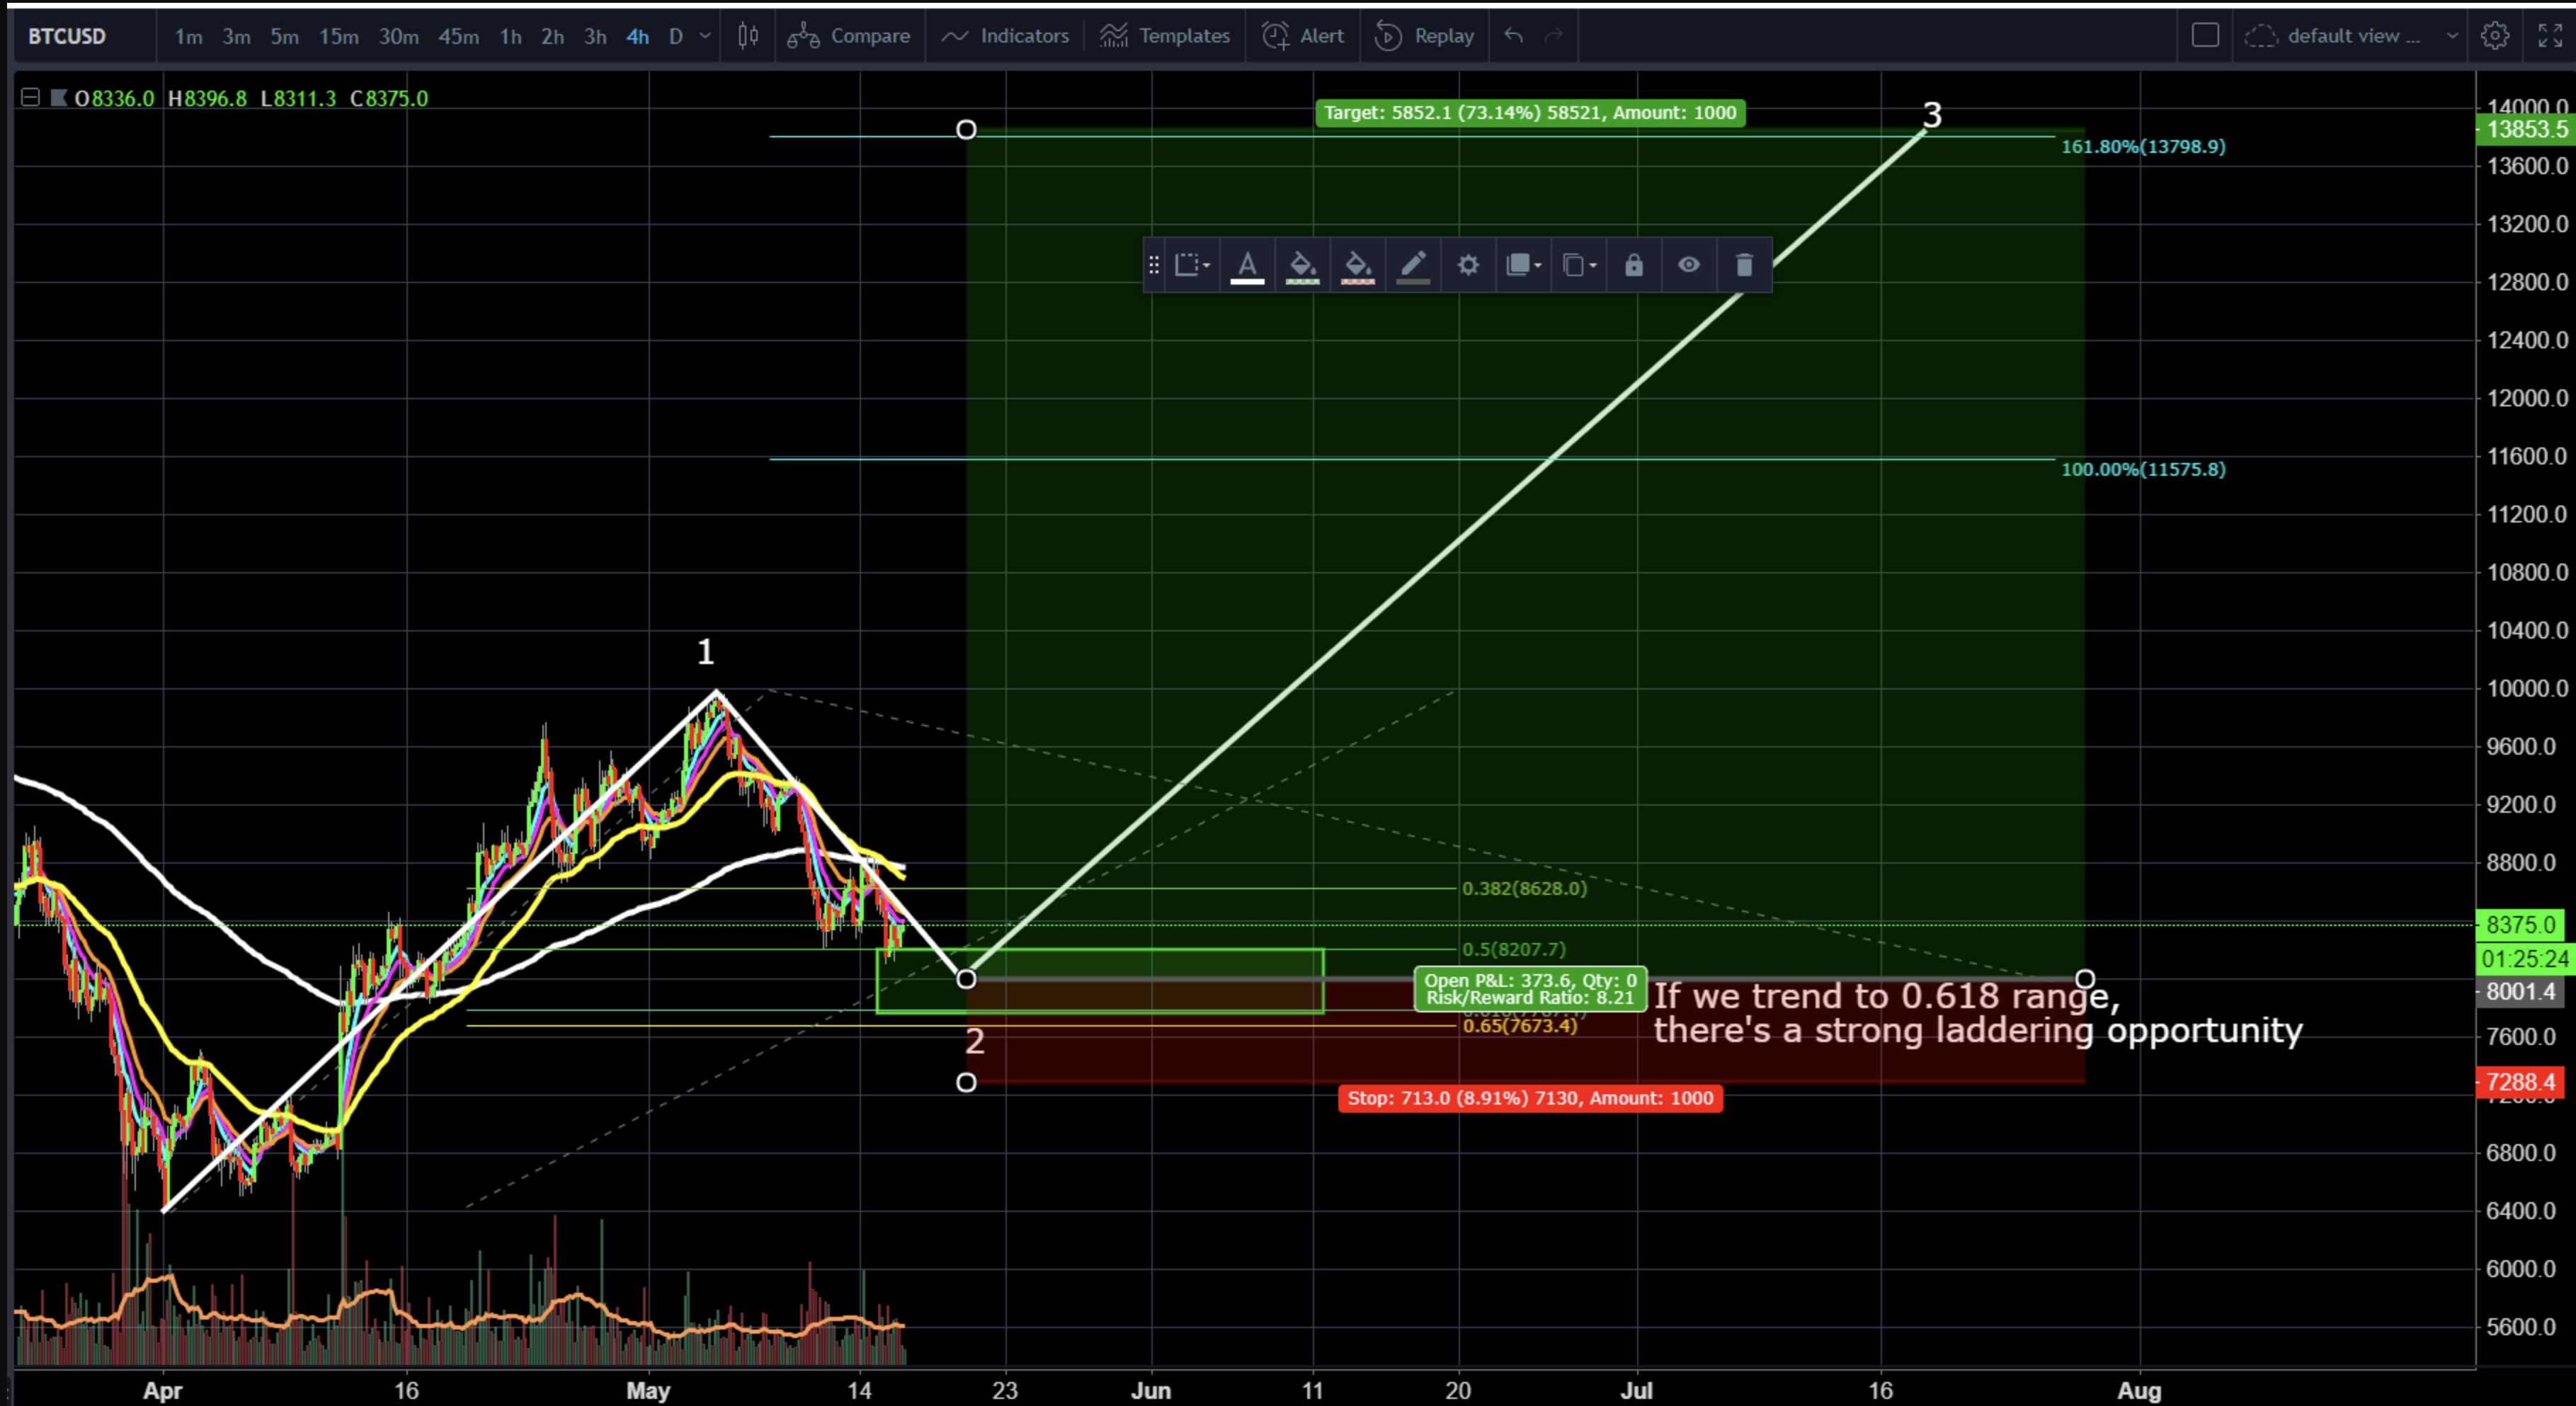Select the laddering opportunity text note
The width and height of the screenshot is (2576, 1406).
tap(1977, 1013)
